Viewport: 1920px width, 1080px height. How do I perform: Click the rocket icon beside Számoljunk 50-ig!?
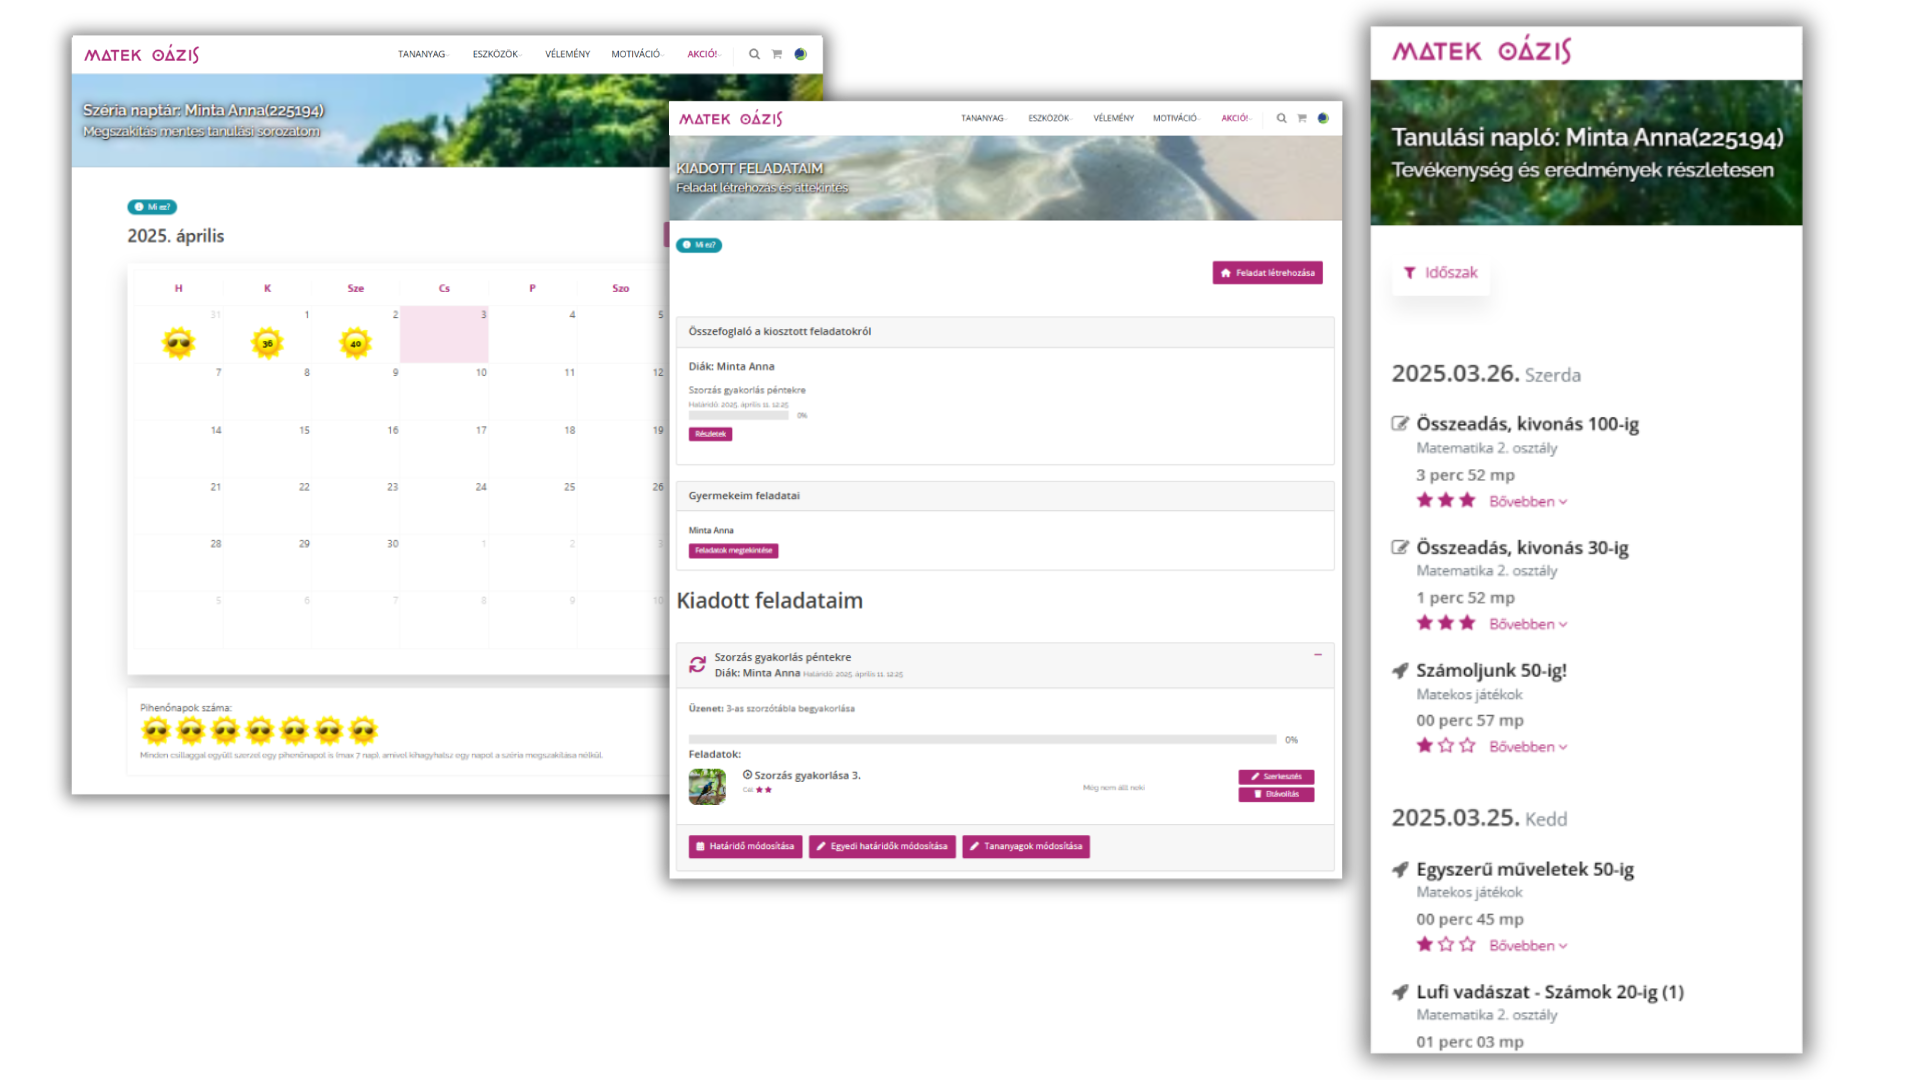[x=1400, y=670]
